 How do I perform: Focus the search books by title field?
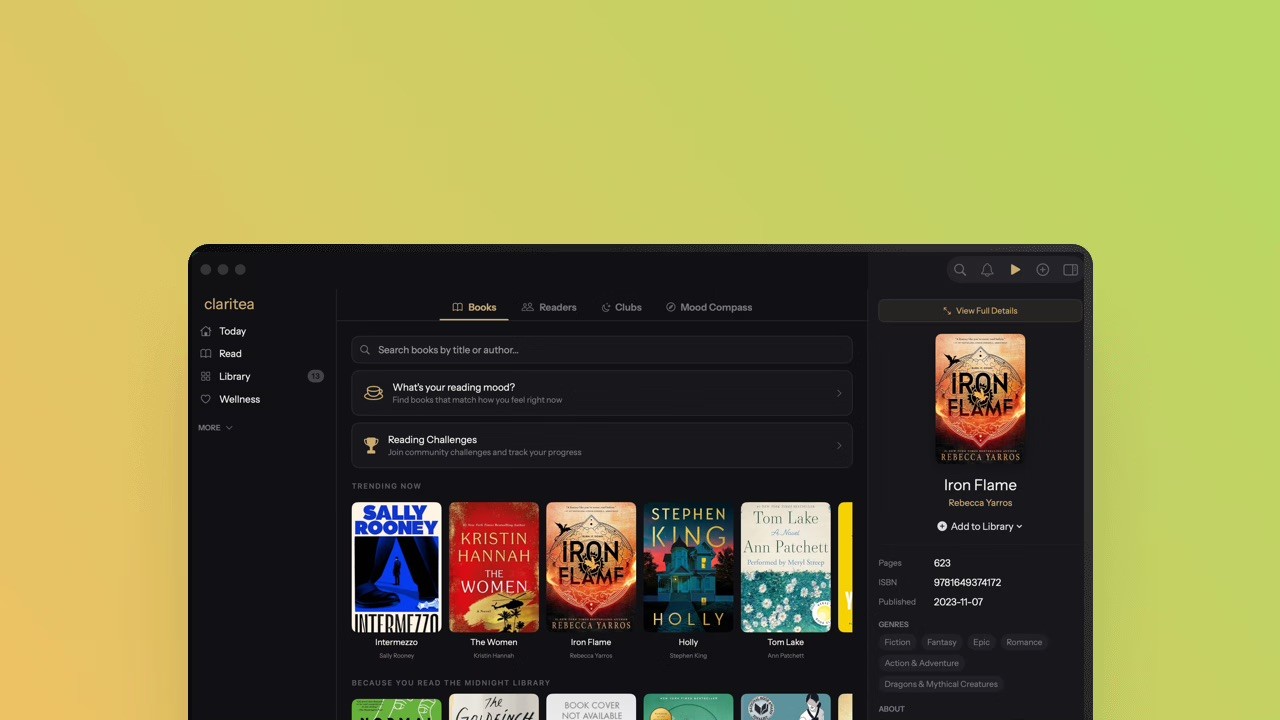coord(602,350)
